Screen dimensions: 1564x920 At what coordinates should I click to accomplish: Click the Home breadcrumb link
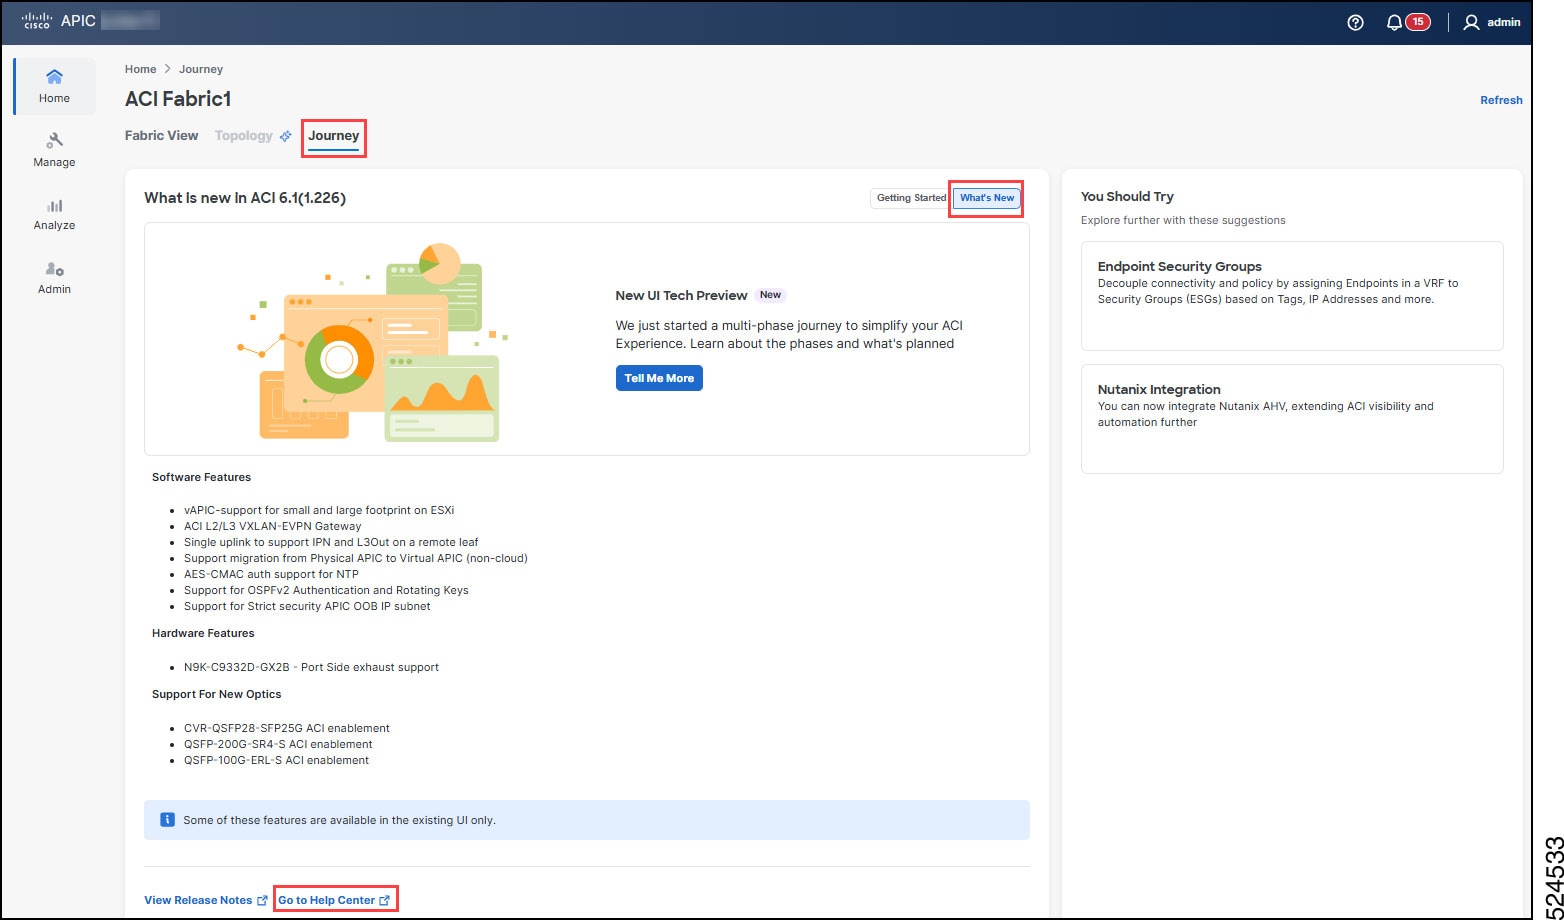tap(141, 69)
